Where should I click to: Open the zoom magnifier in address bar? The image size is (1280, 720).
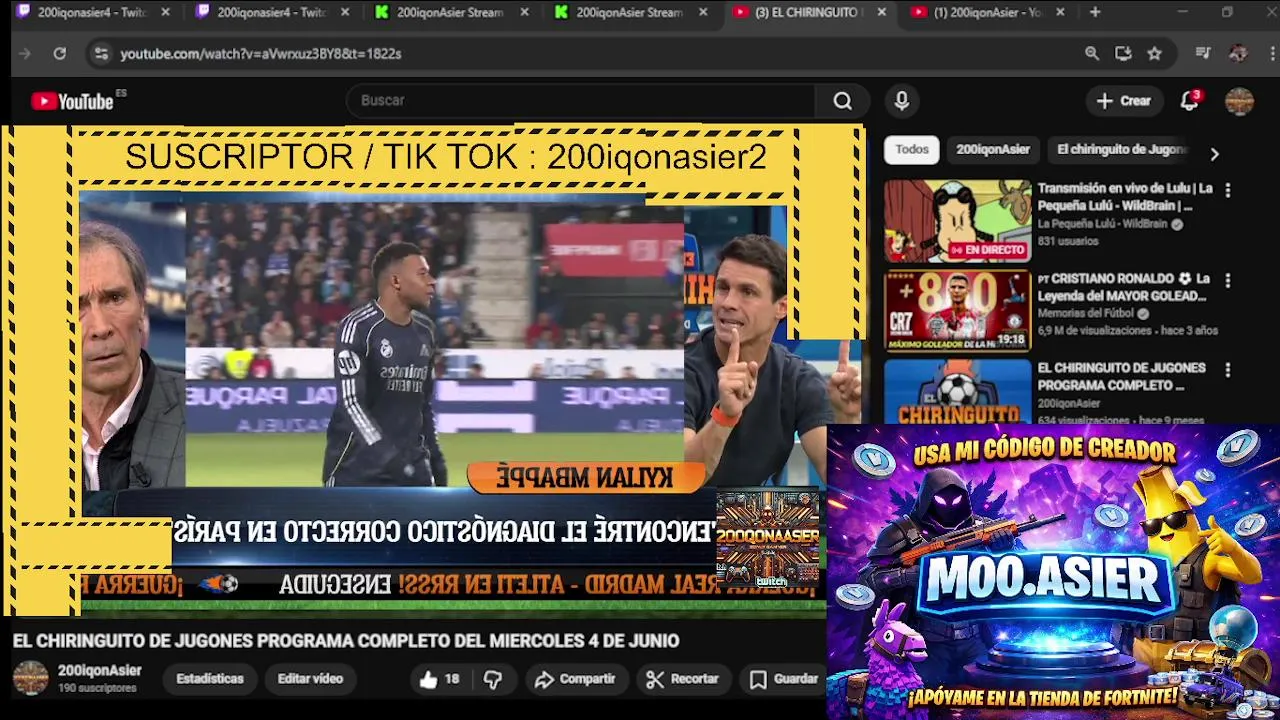click(x=1092, y=54)
